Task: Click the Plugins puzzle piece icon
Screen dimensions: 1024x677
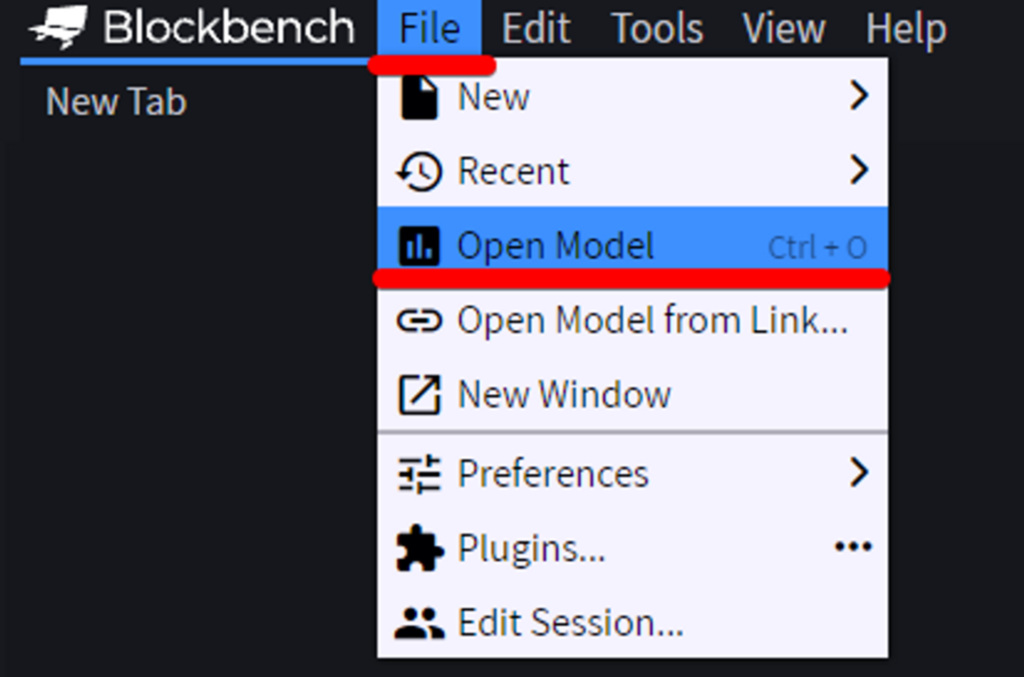Action: [x=419, y=549]
